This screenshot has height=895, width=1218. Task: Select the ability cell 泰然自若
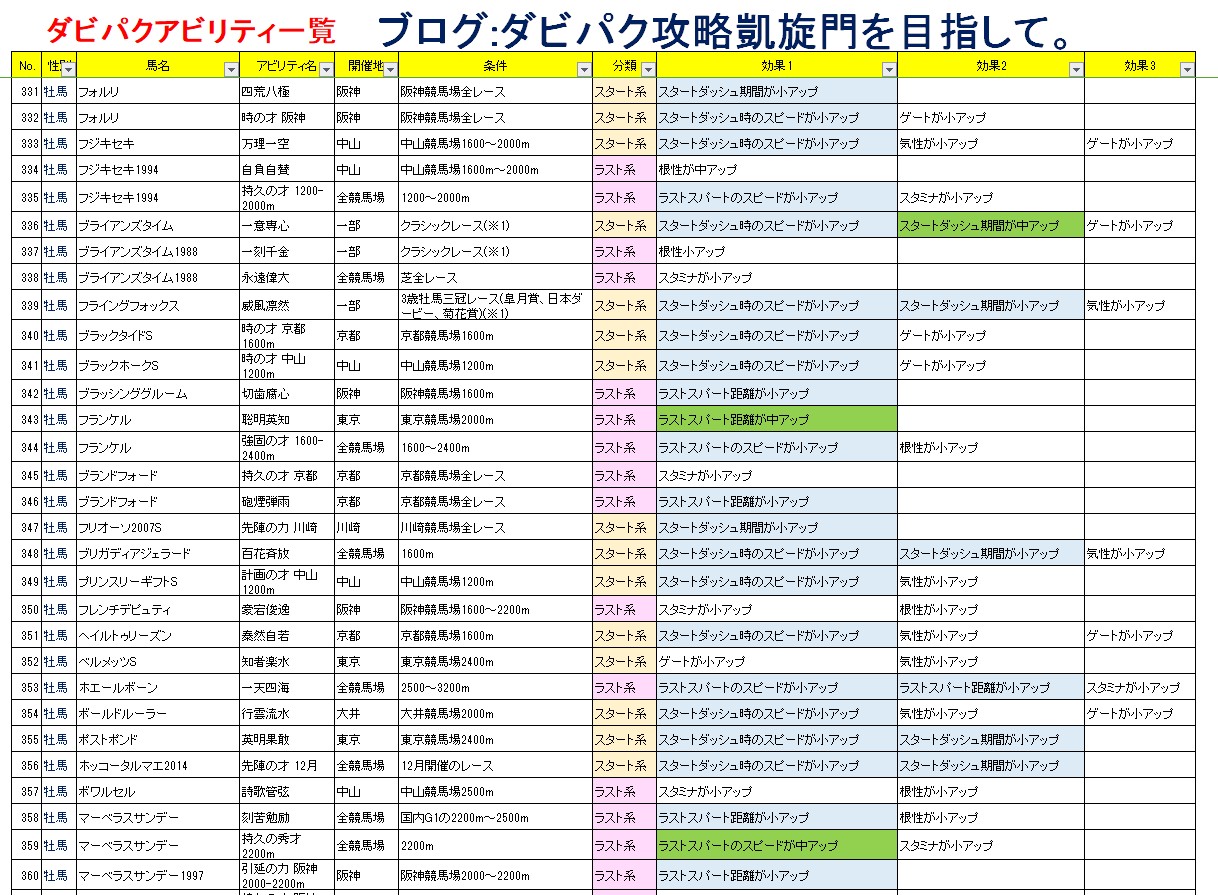tap(286, 635)
